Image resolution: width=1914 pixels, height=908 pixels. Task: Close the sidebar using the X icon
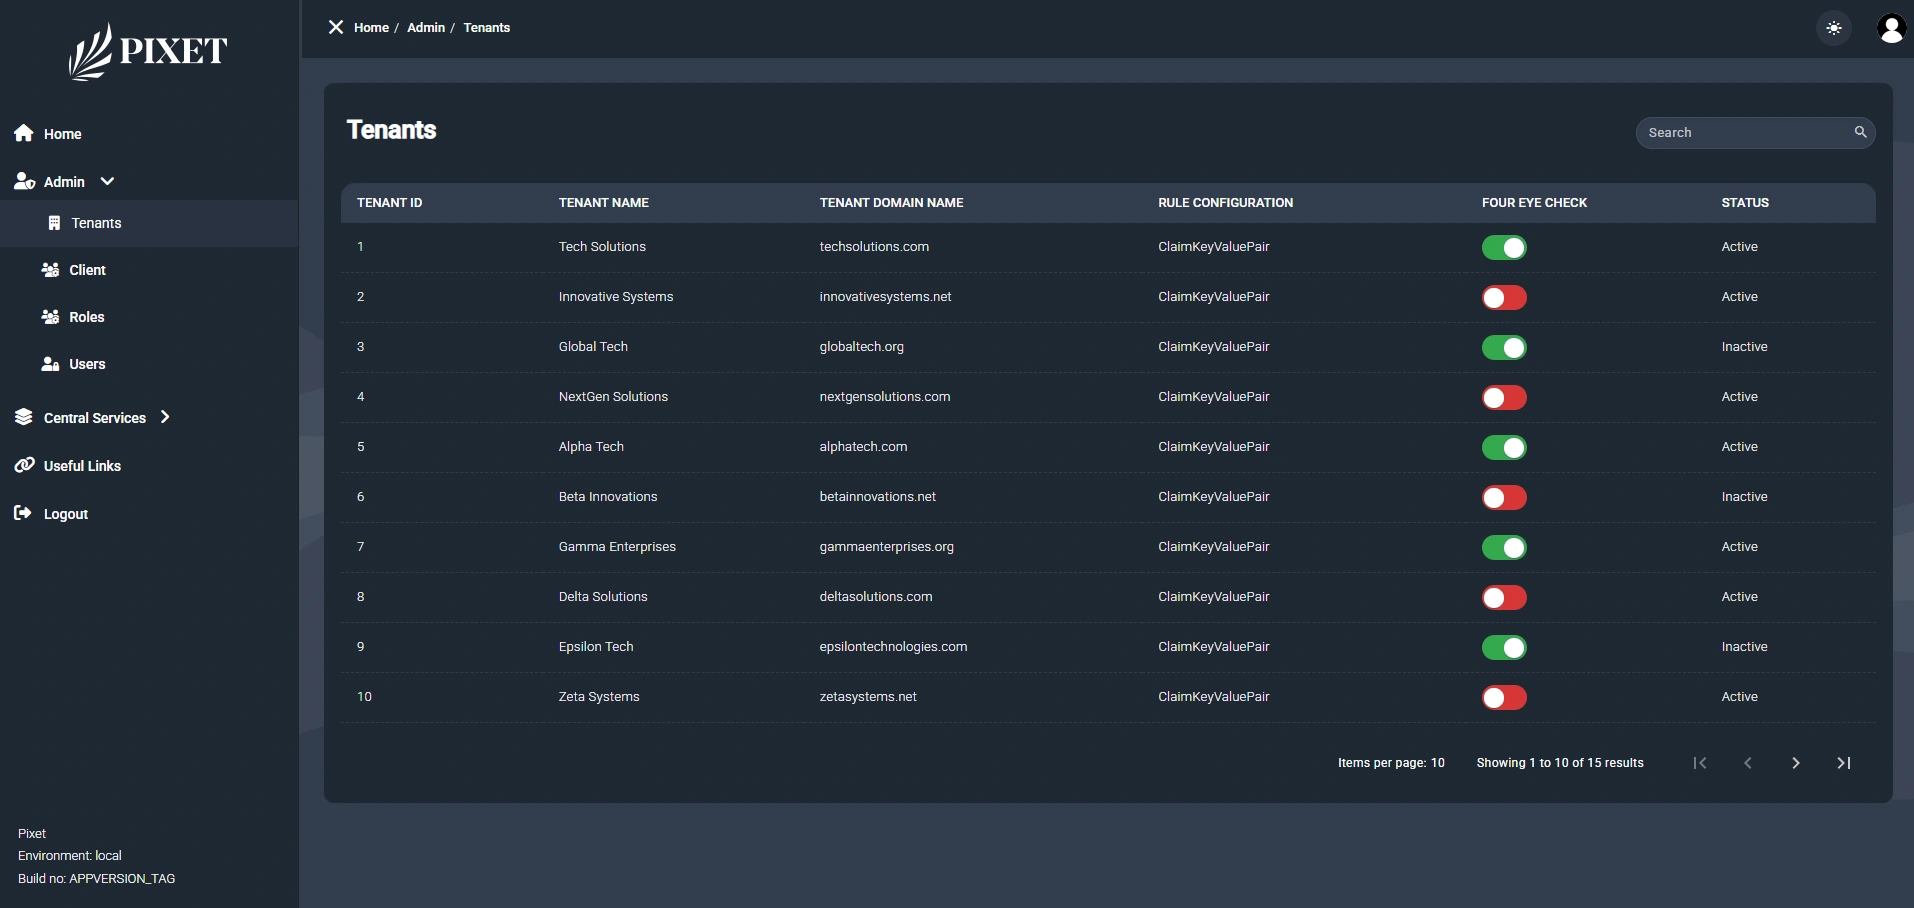coord(336,27)
